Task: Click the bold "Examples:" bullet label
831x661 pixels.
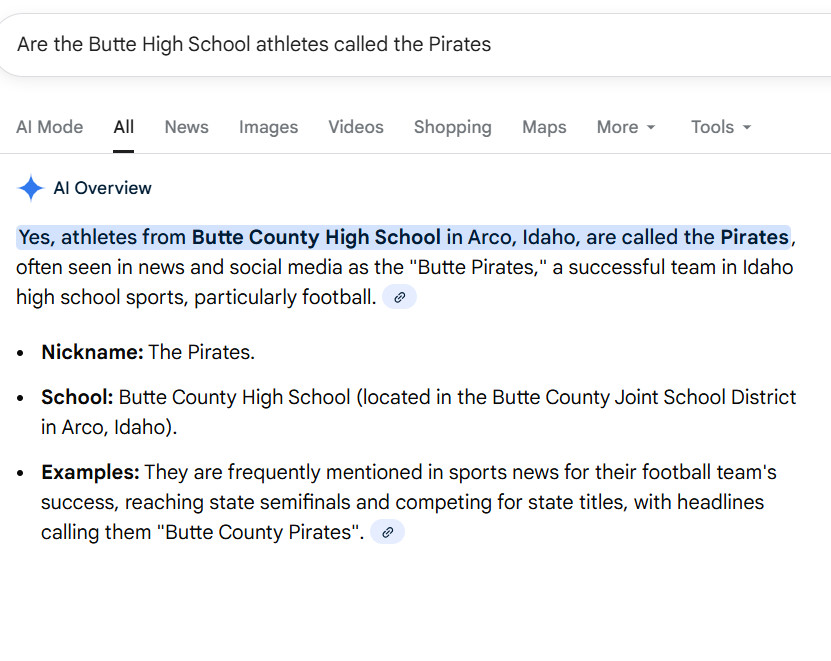Action: [x=90, y=472]
